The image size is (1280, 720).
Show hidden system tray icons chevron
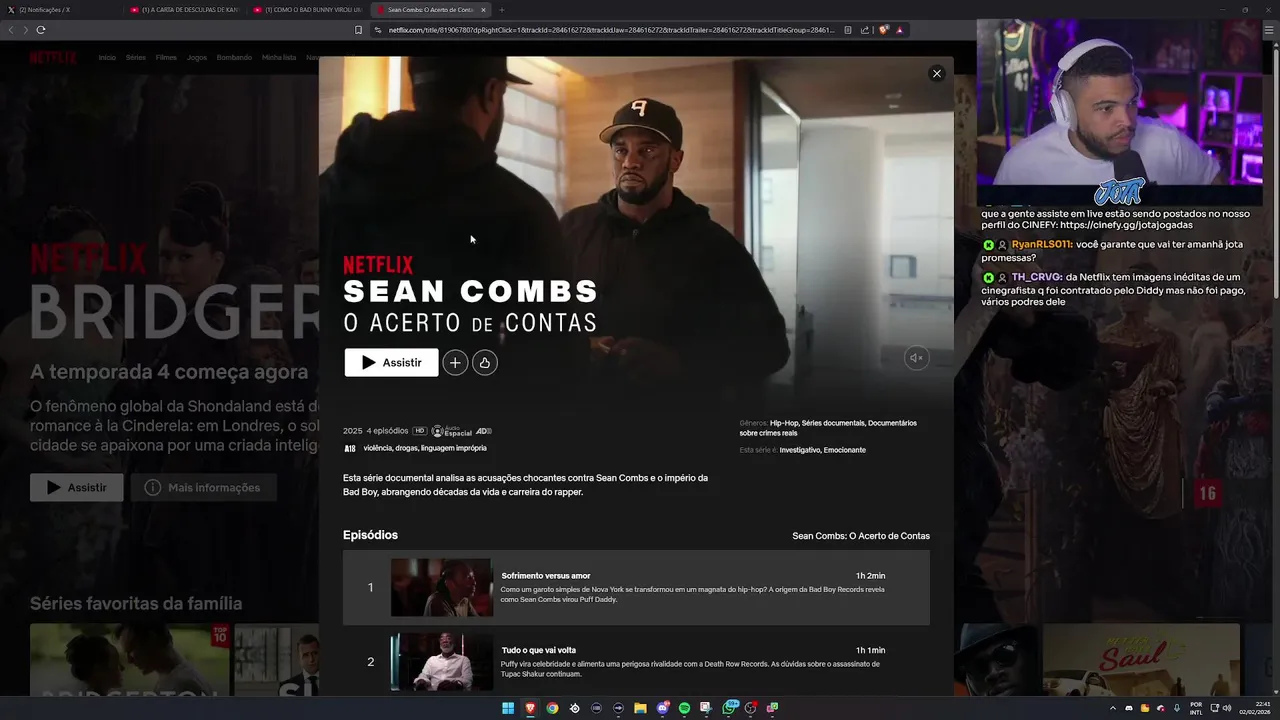point(1113,708)
